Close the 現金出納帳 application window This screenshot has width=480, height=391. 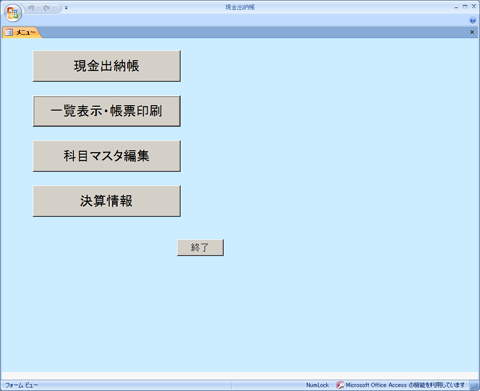(474, 7)
